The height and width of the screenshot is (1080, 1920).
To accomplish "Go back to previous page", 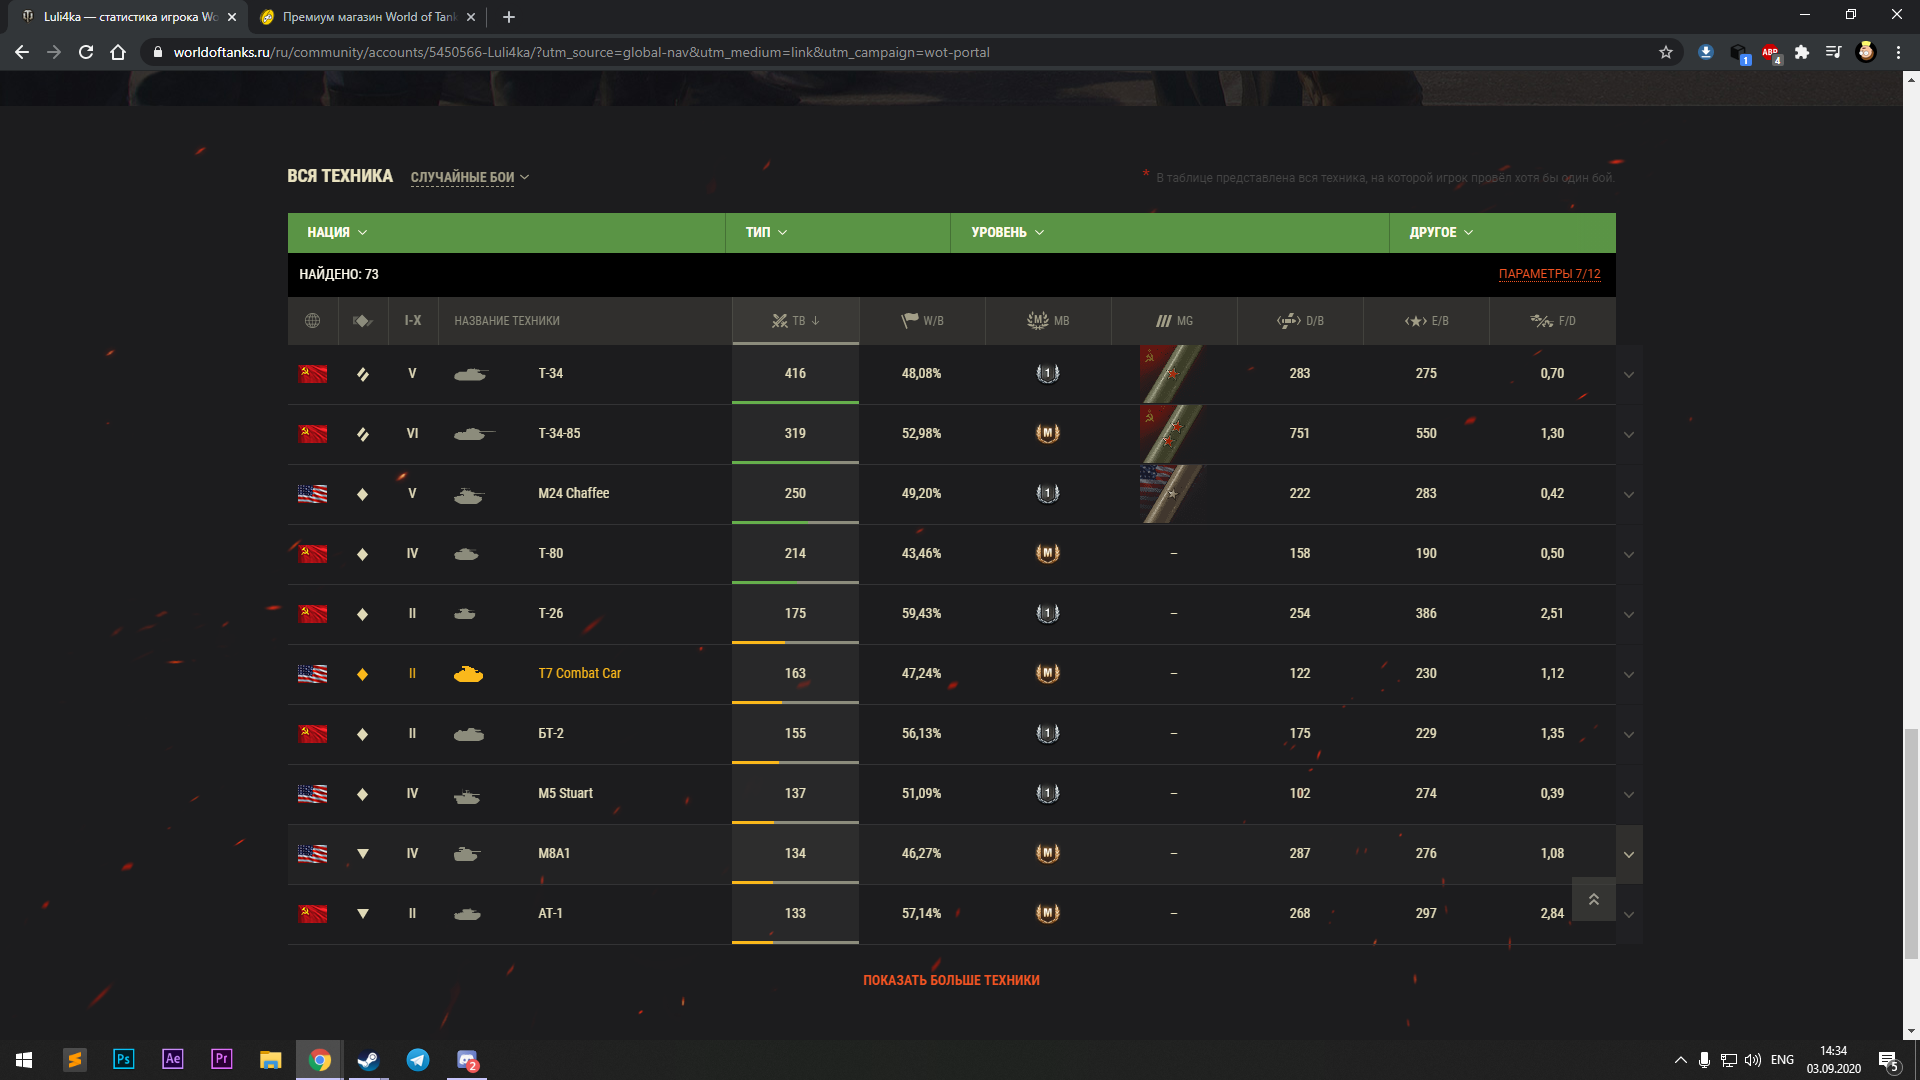I will point(22,52).
